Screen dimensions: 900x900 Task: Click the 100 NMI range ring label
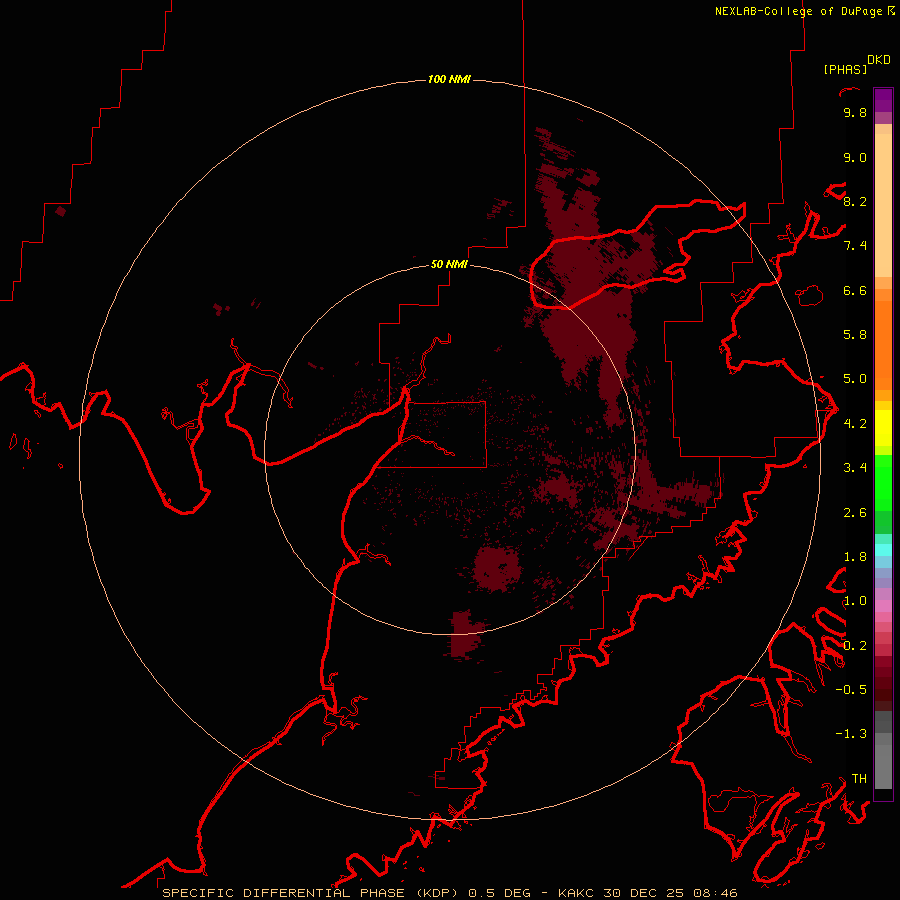(x=449, y=79)
